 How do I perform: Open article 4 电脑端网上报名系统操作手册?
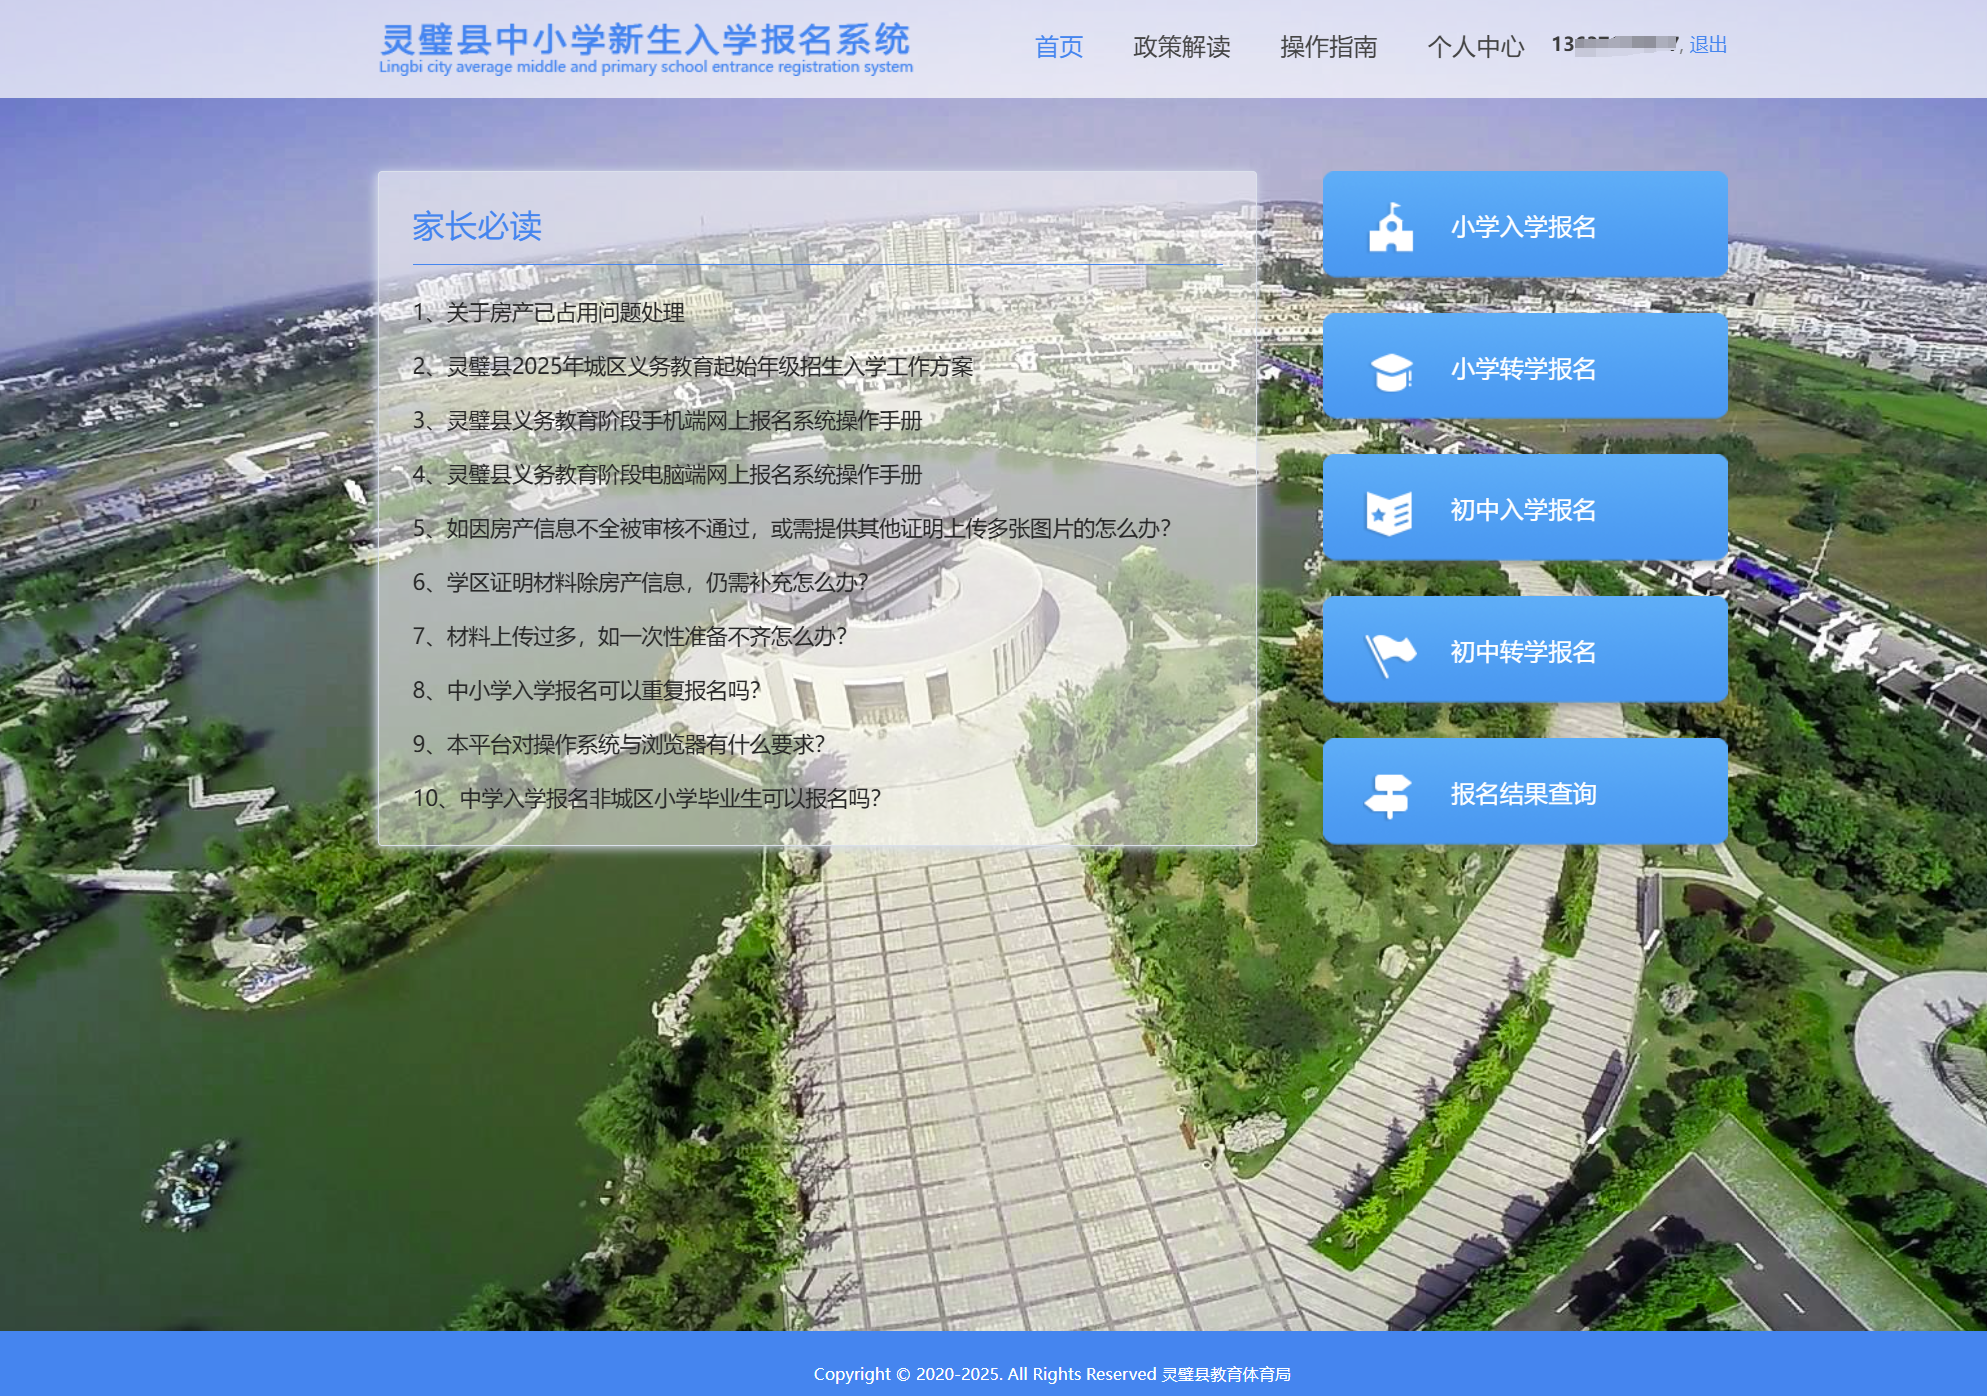pos(667,474)
